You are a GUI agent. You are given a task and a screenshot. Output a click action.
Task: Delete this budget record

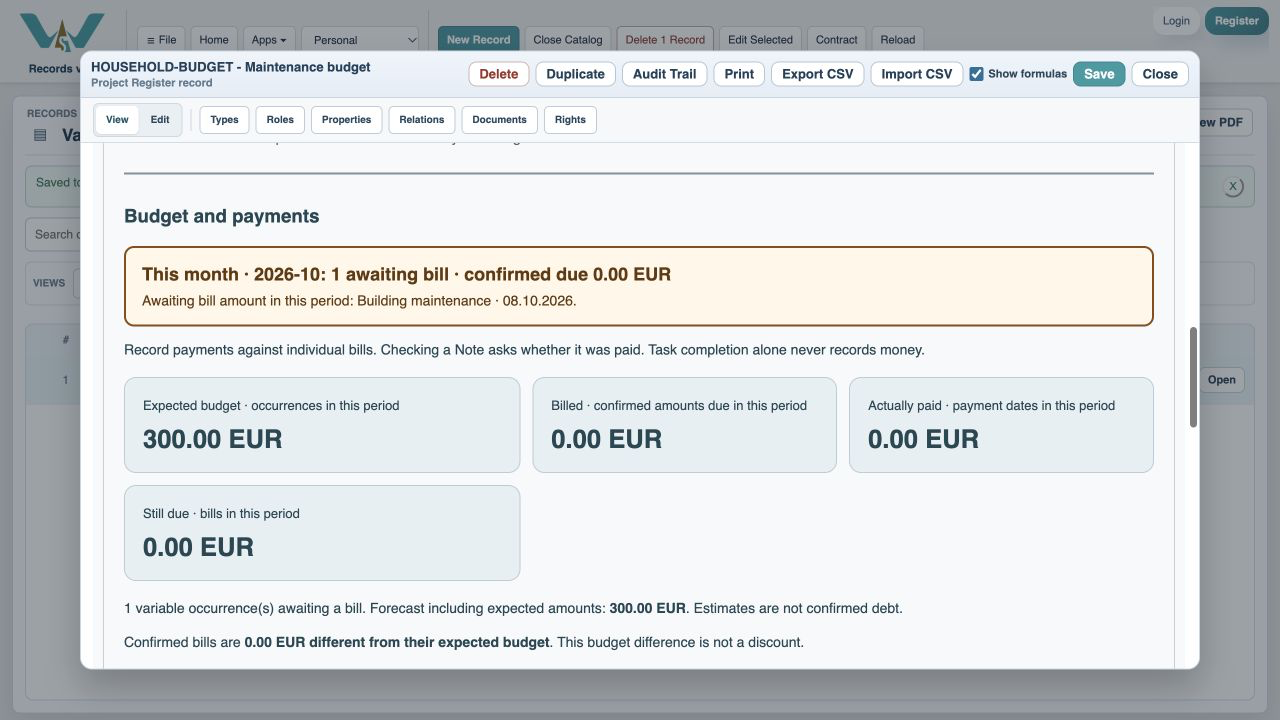click(499, 74)
